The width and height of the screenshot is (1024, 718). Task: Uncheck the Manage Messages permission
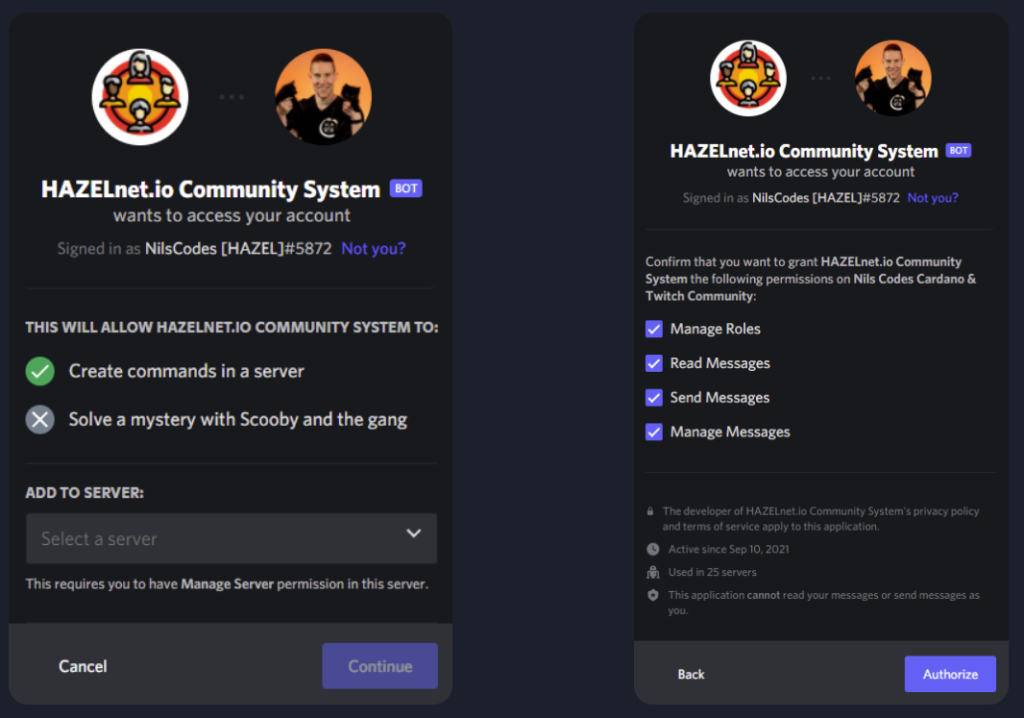(x=654, y=432)
